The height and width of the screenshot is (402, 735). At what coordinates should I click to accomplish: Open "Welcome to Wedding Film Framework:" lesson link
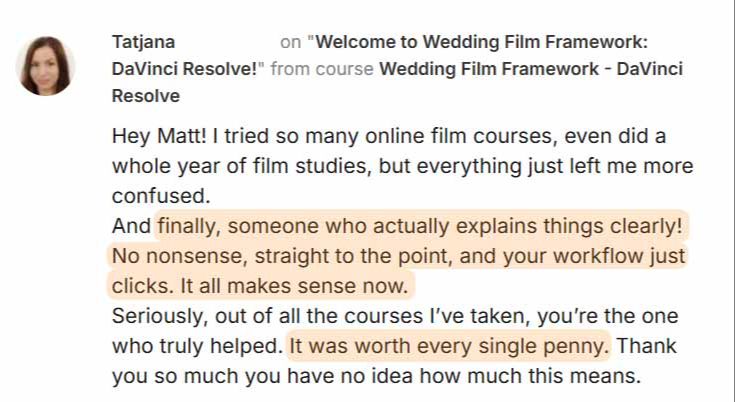pos(481,42)
